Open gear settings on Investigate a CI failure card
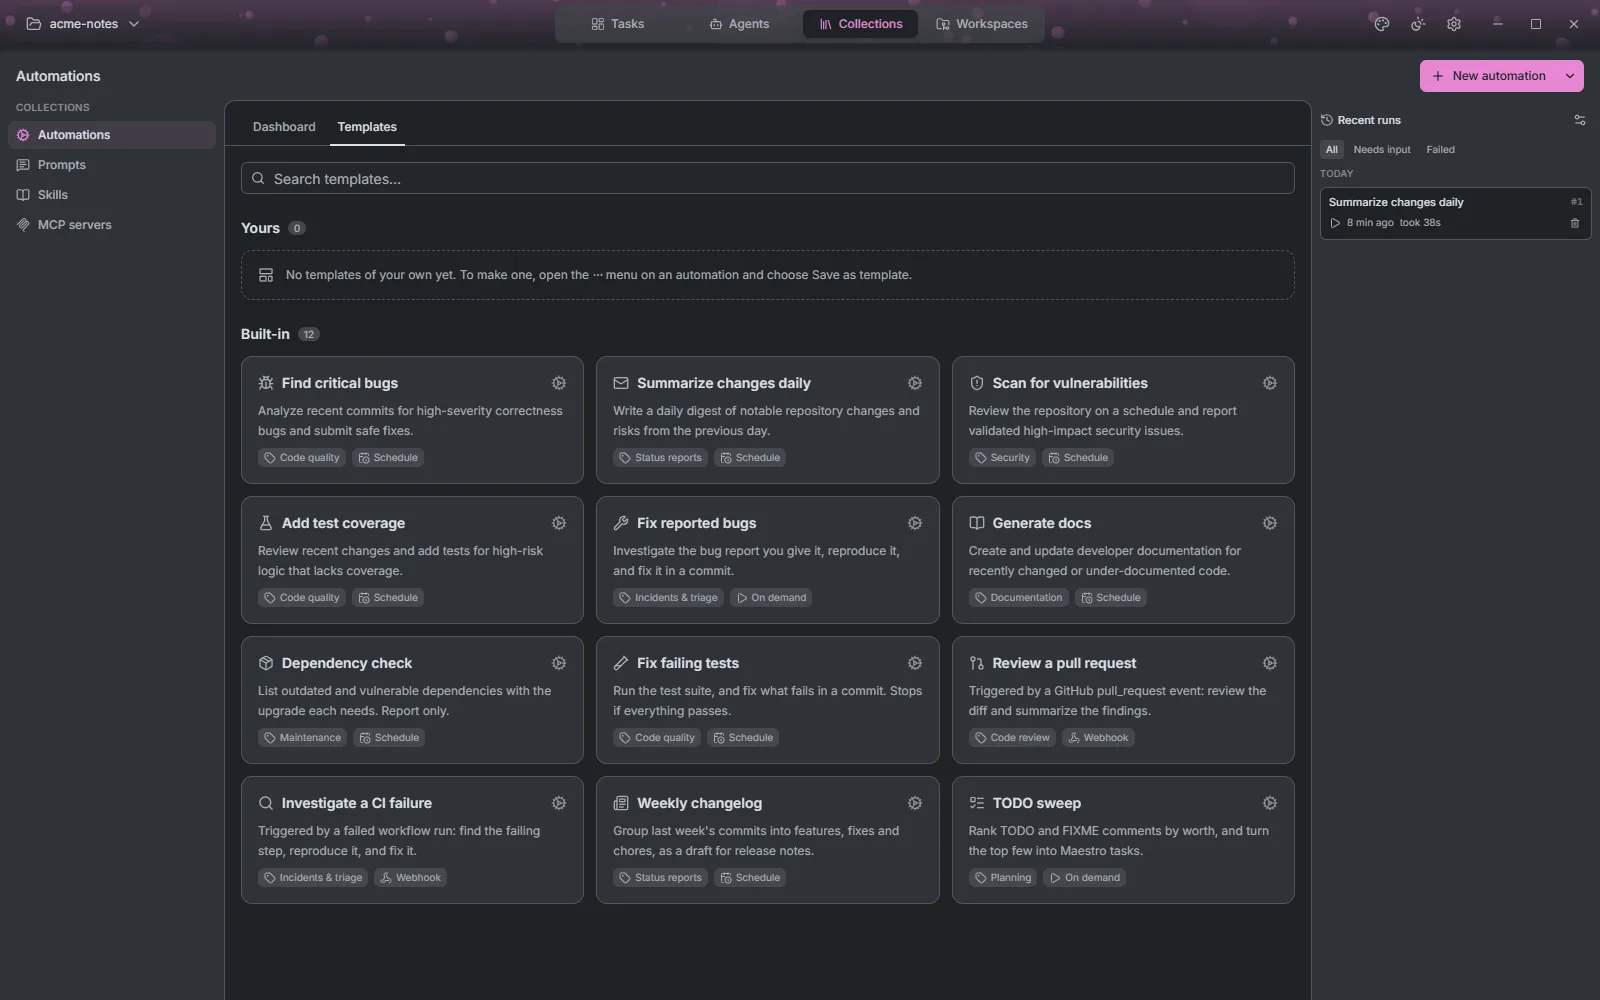The width and height of the screenshot is (1600, 1000). (559, 803)
